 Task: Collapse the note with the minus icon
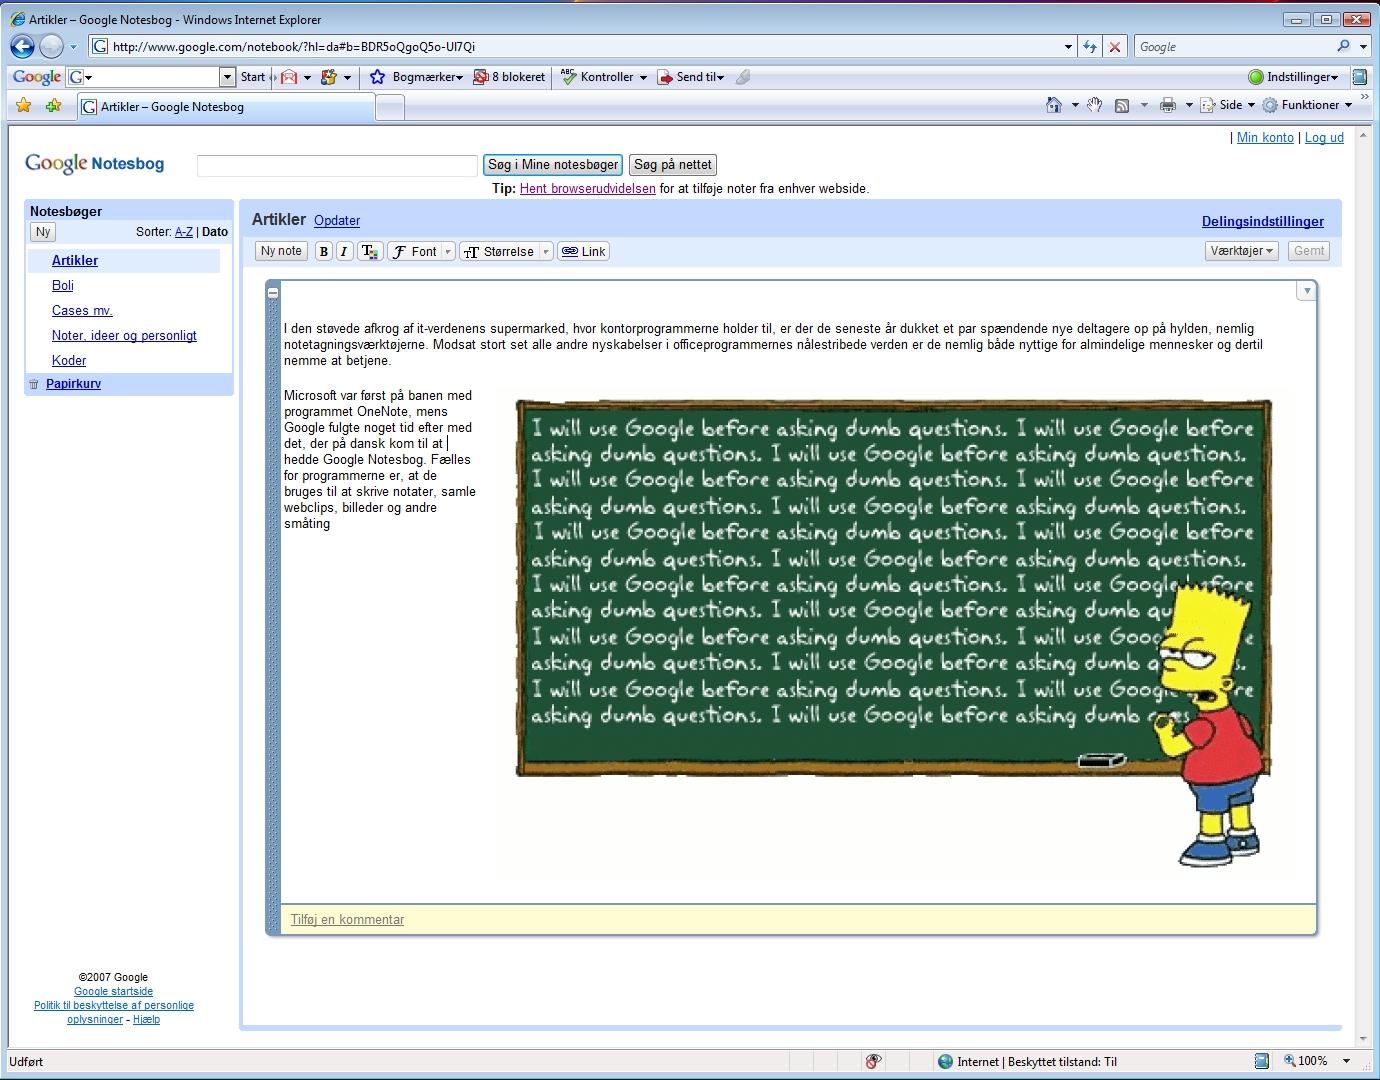coord(273,292)
